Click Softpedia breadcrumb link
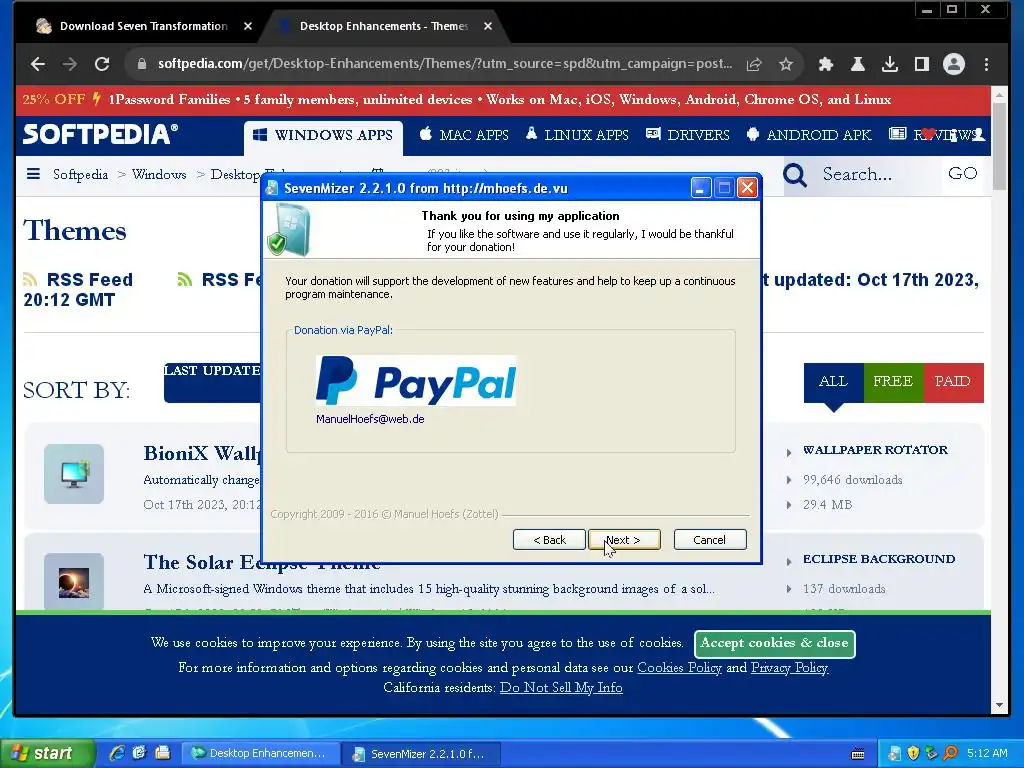Screen dimensions: 1024x768 click(80, 174)
